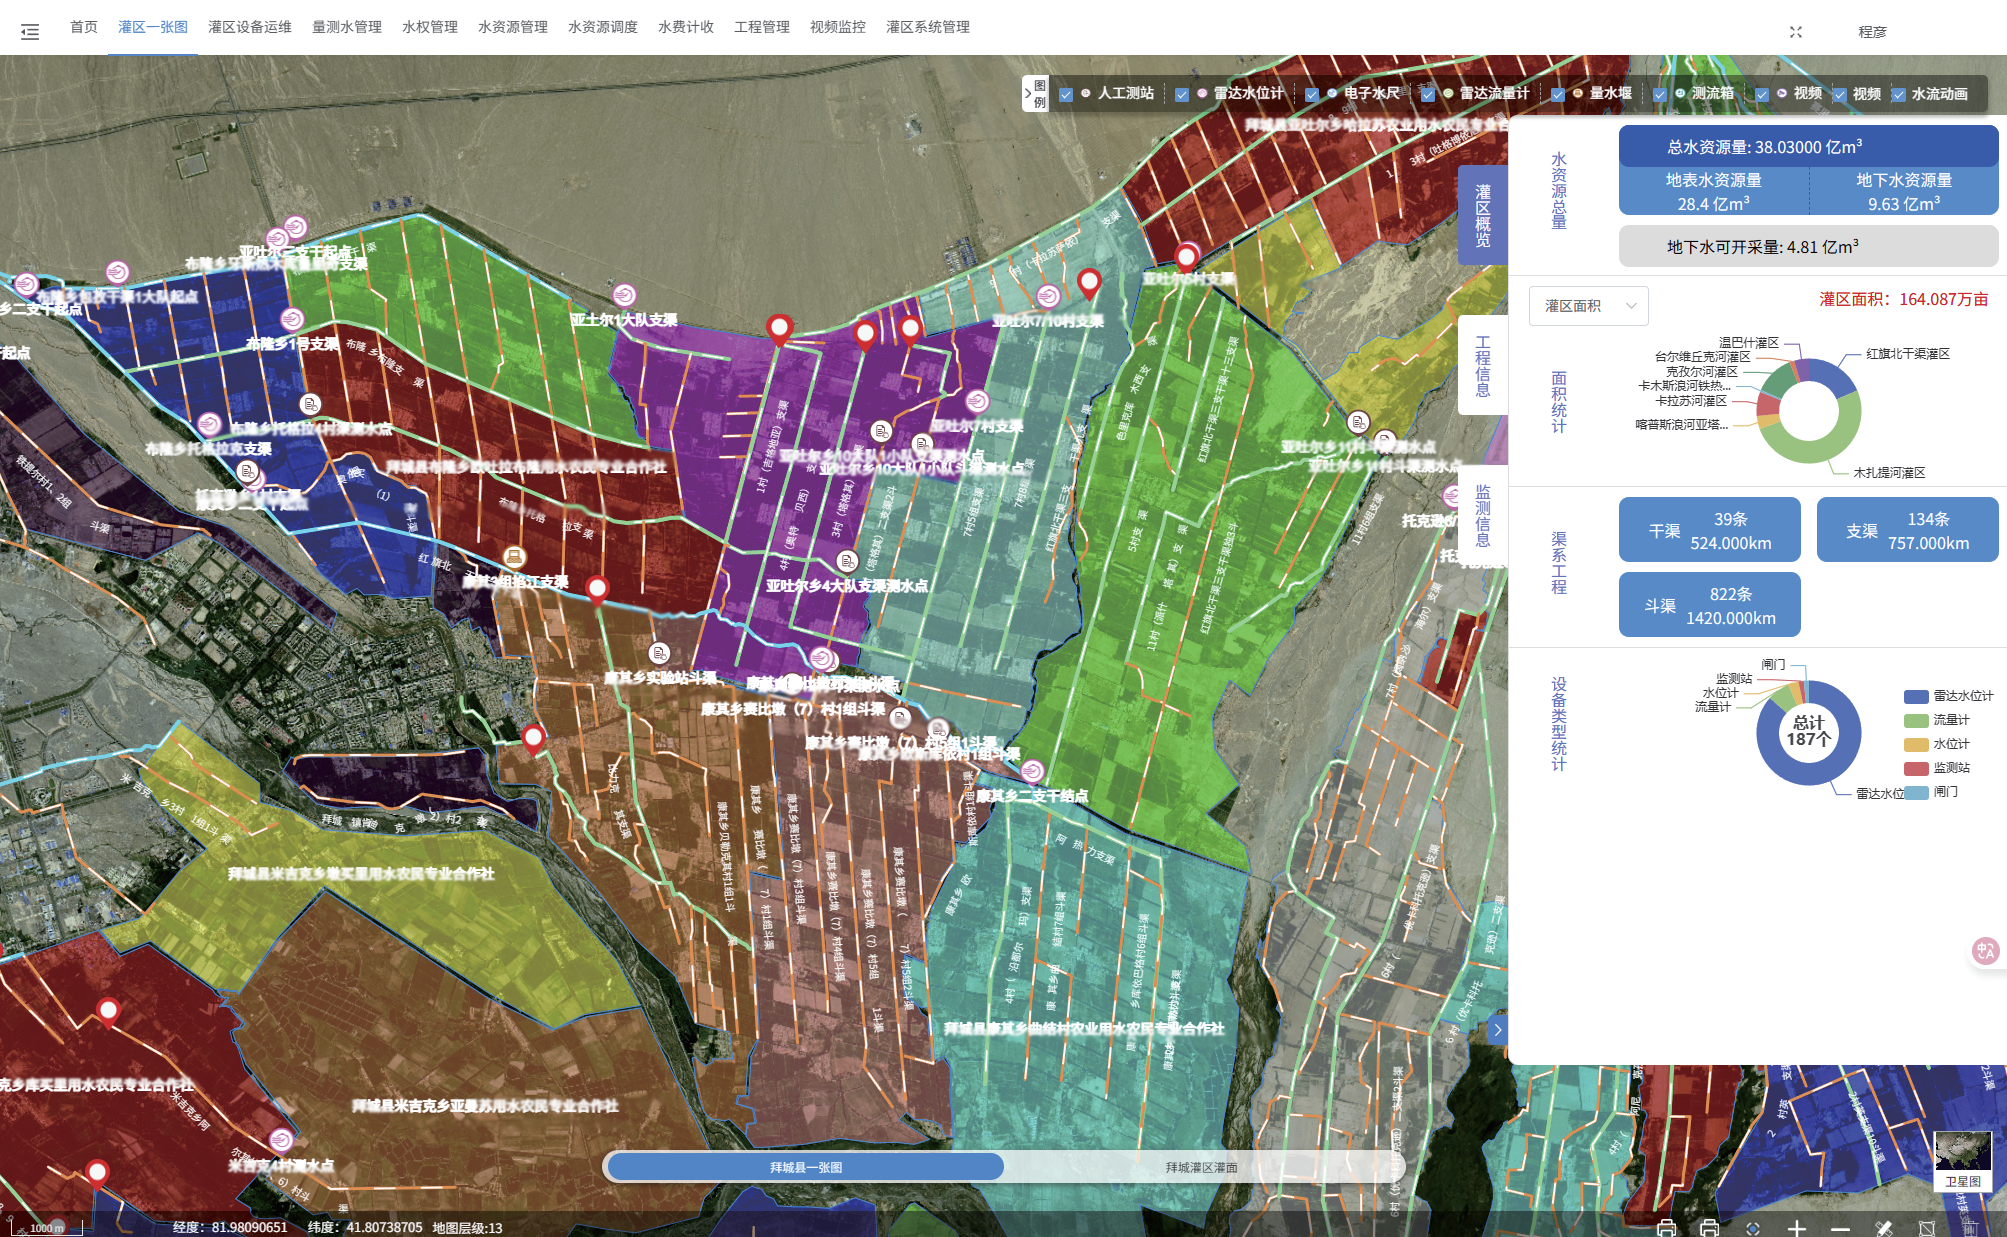Collapse the 图例 legend bar
Screen dimensions: 2007x1237
1027,94
